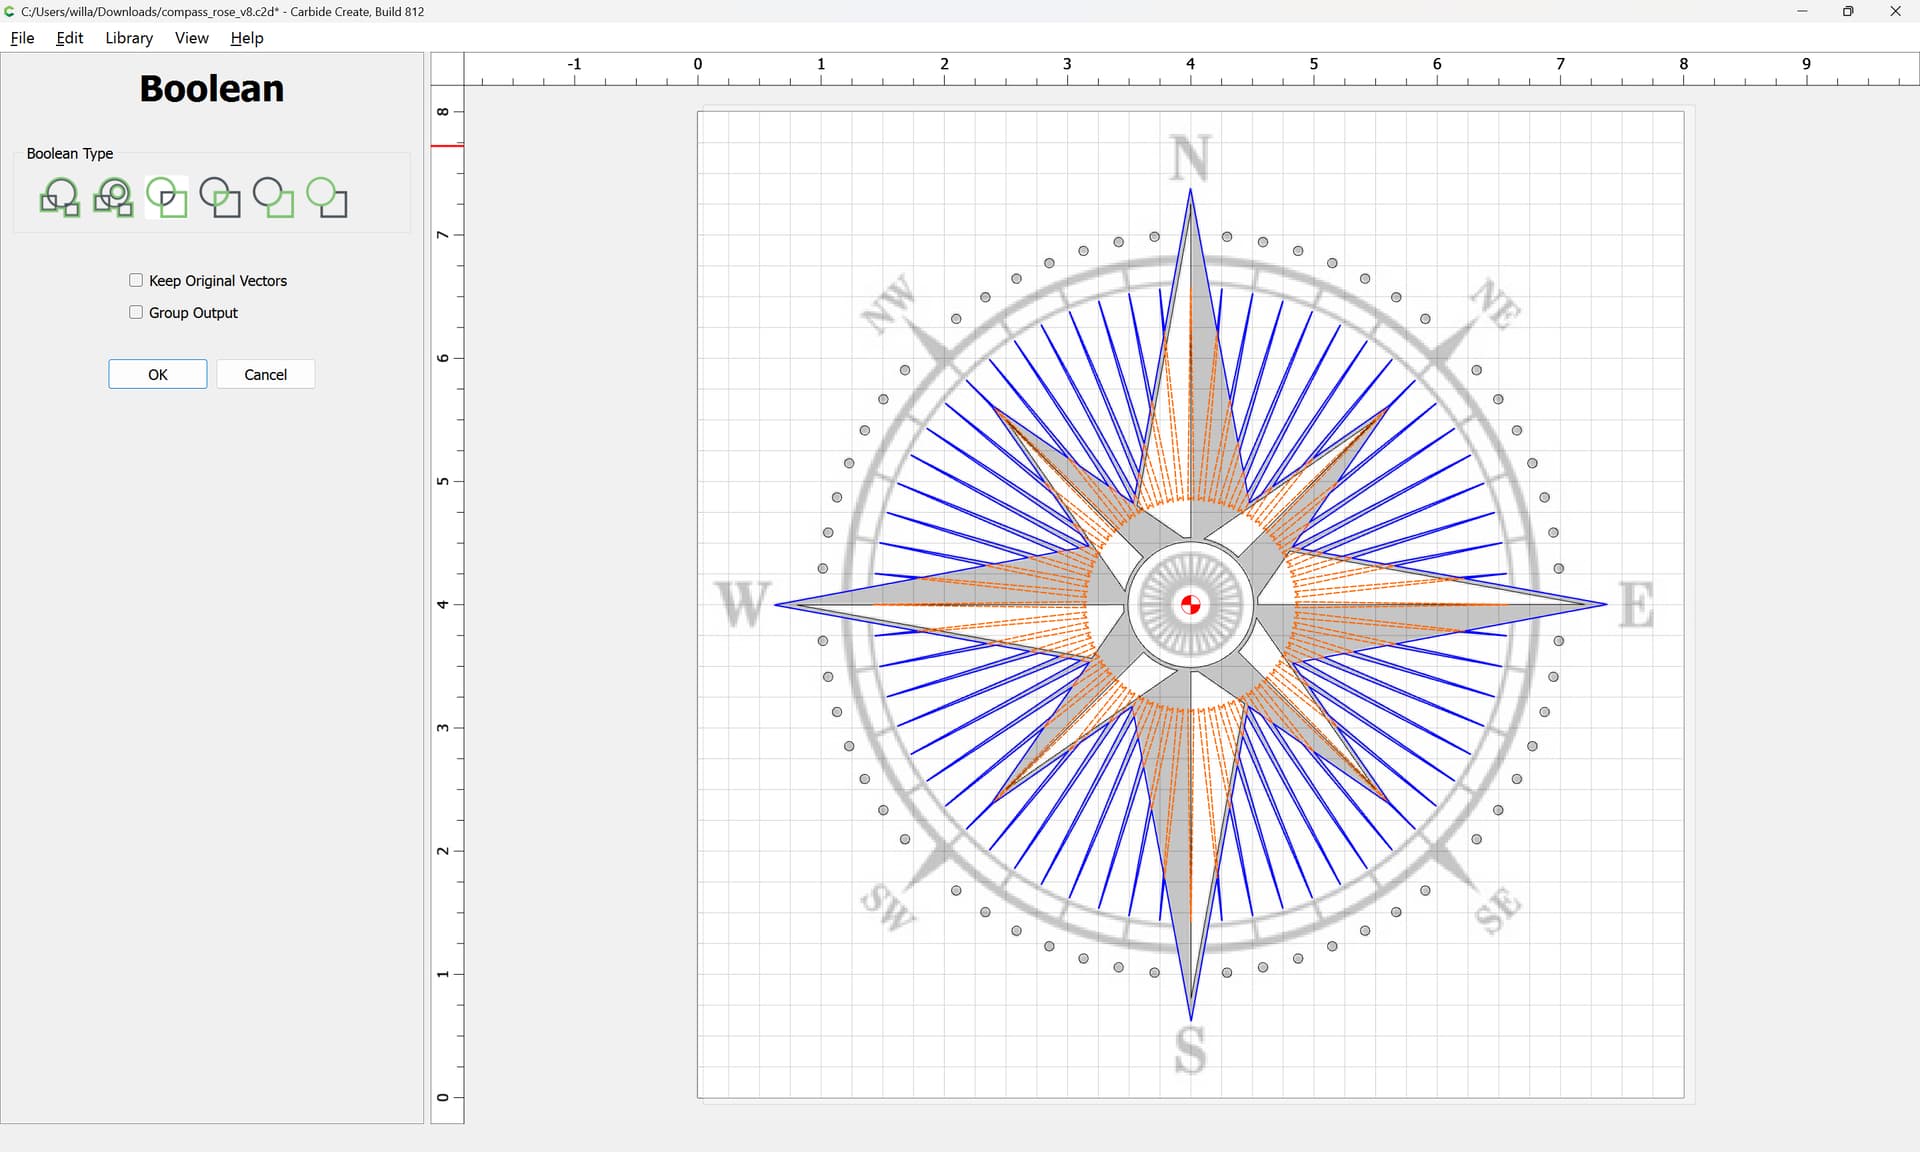Enable Keep Original Vectors checkbox

pyautogui.click(x=136, y=280)
